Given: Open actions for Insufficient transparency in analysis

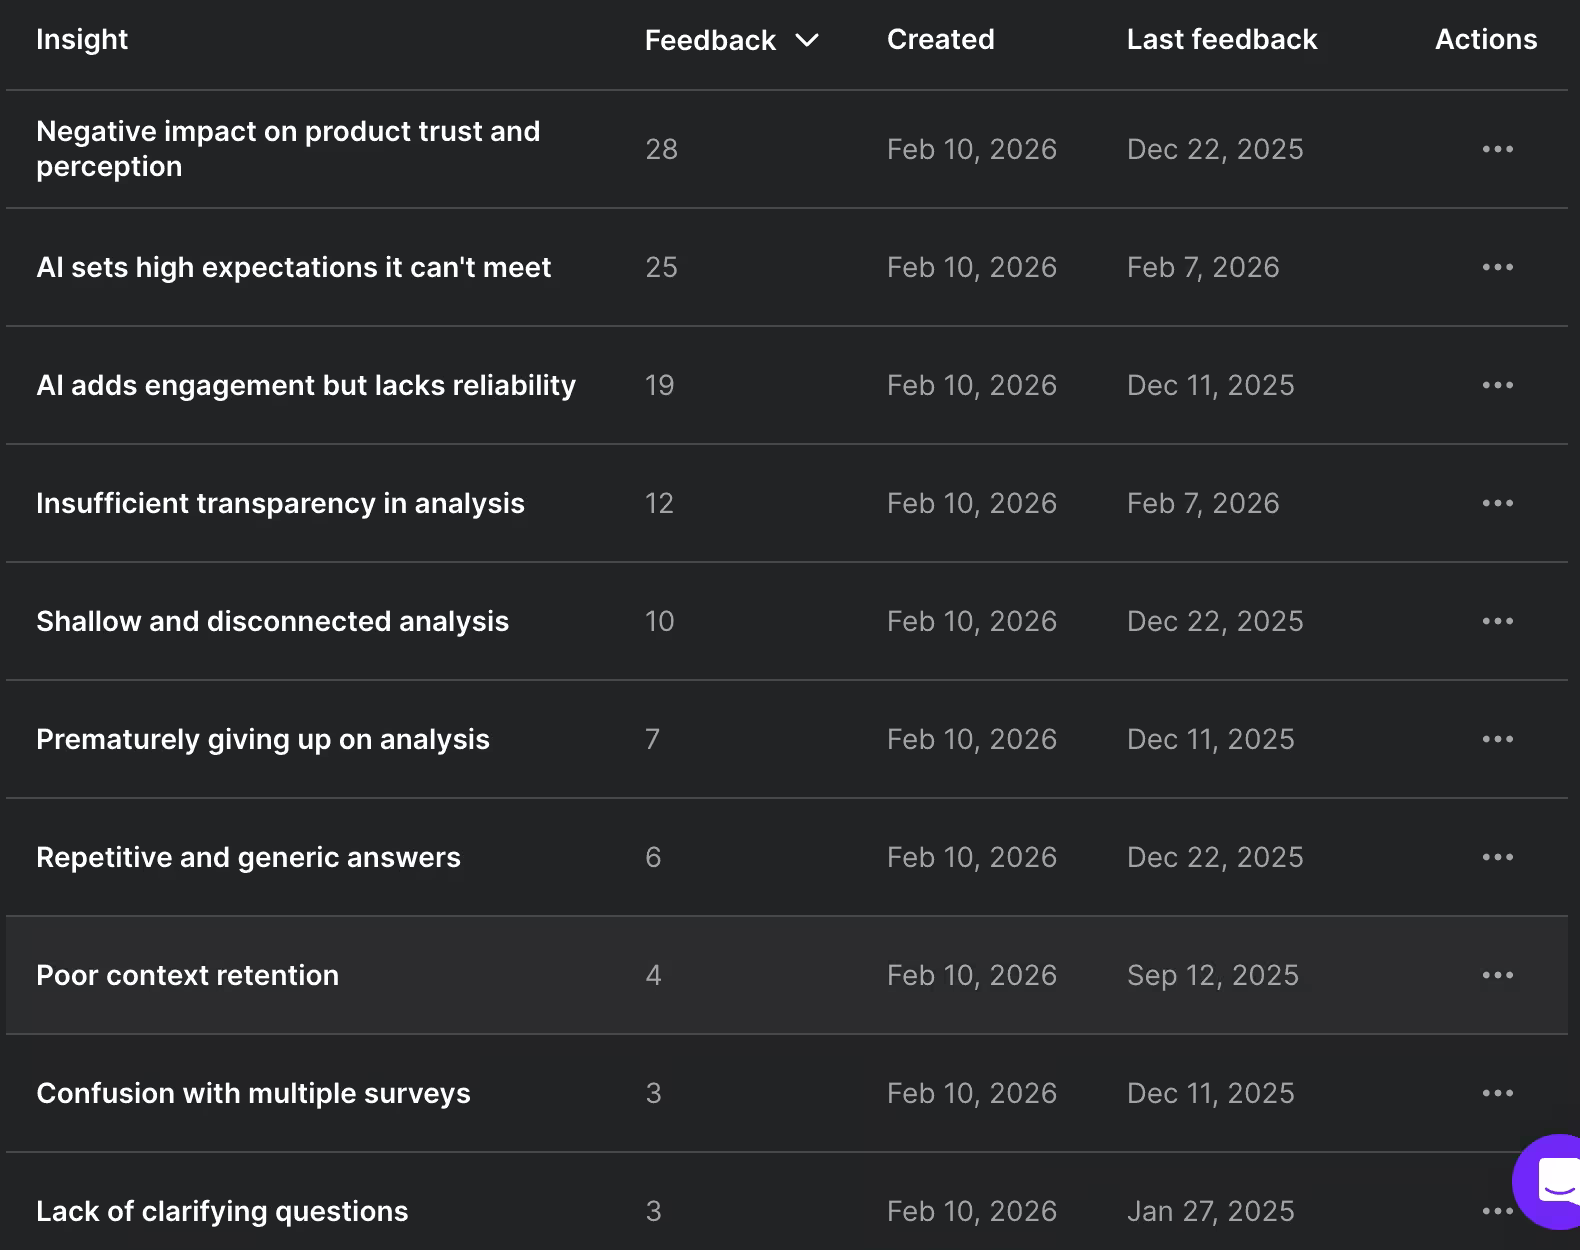Looking at the screenshot, I should [1497, 503].
